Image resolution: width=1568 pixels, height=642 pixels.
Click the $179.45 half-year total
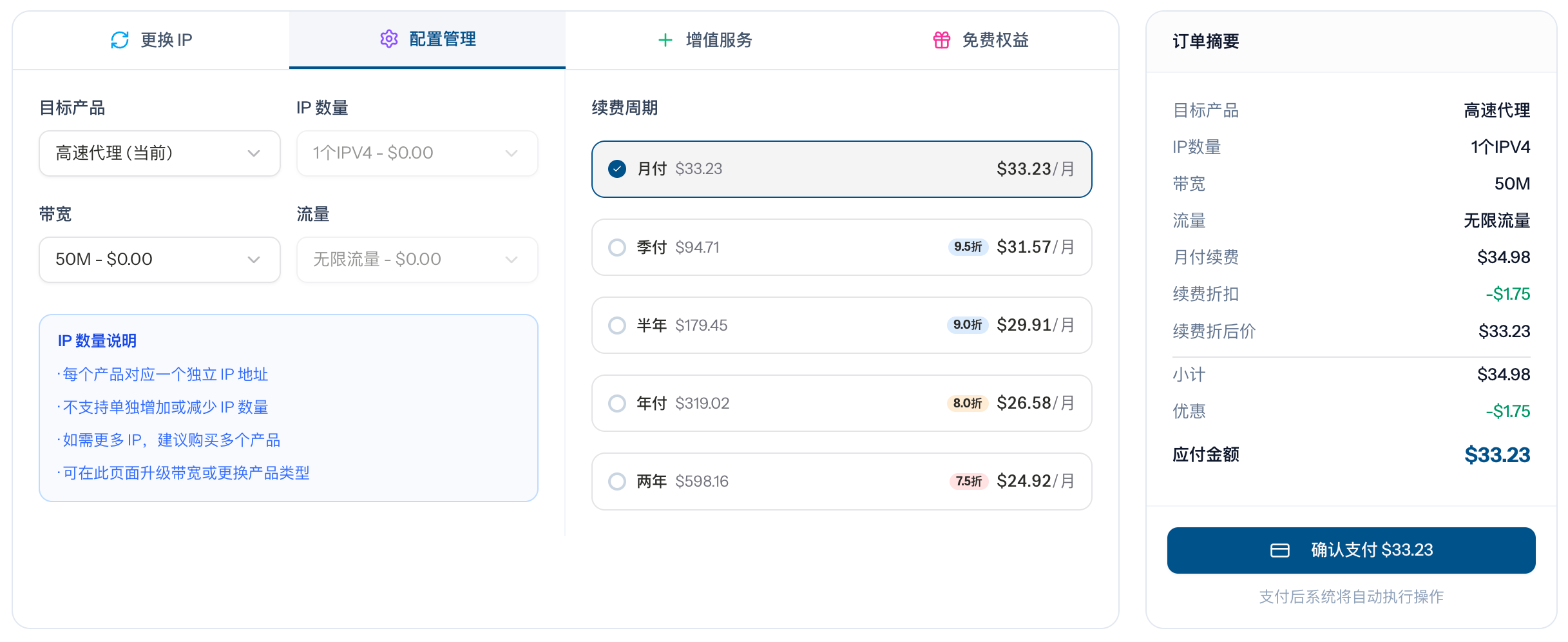[x=701, y=325]
